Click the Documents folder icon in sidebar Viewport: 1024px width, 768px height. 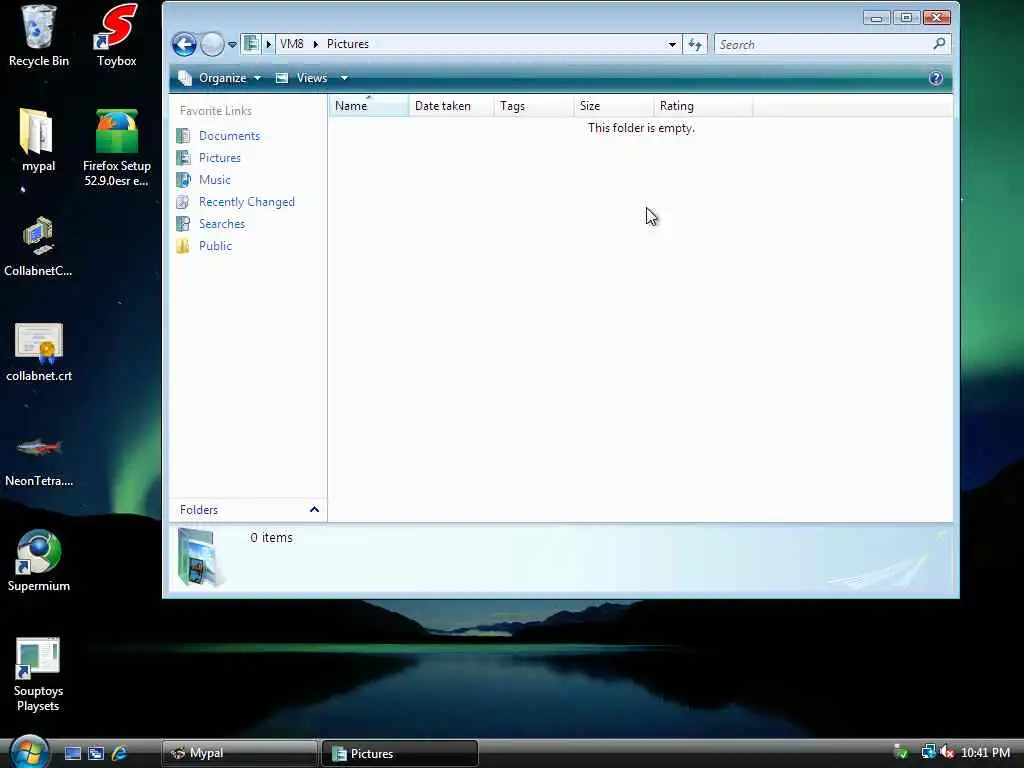(184, 136)
